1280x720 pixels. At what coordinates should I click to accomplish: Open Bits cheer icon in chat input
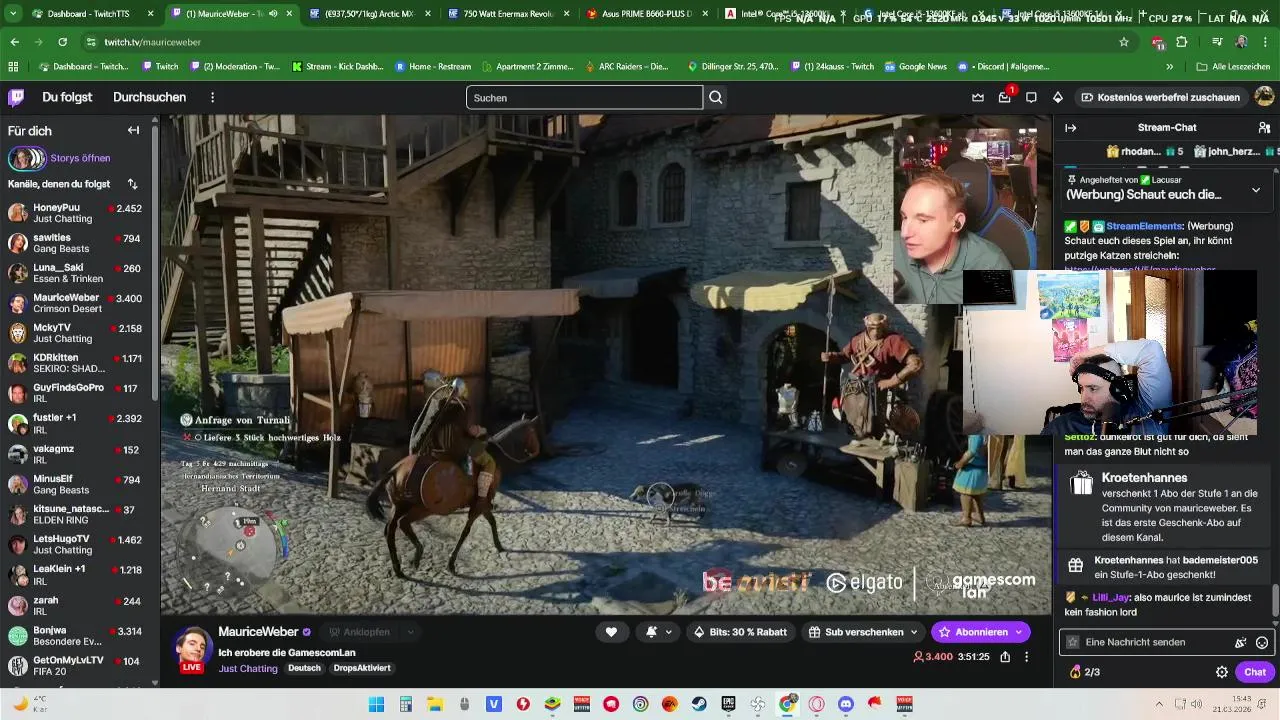click(1241, 642)
